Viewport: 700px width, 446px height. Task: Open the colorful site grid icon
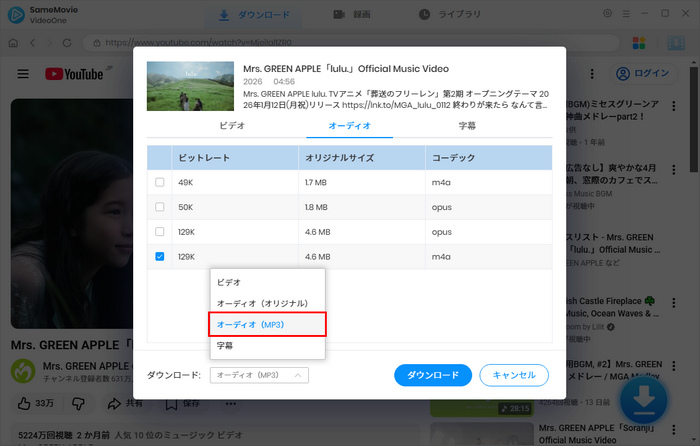click(639, 43)
